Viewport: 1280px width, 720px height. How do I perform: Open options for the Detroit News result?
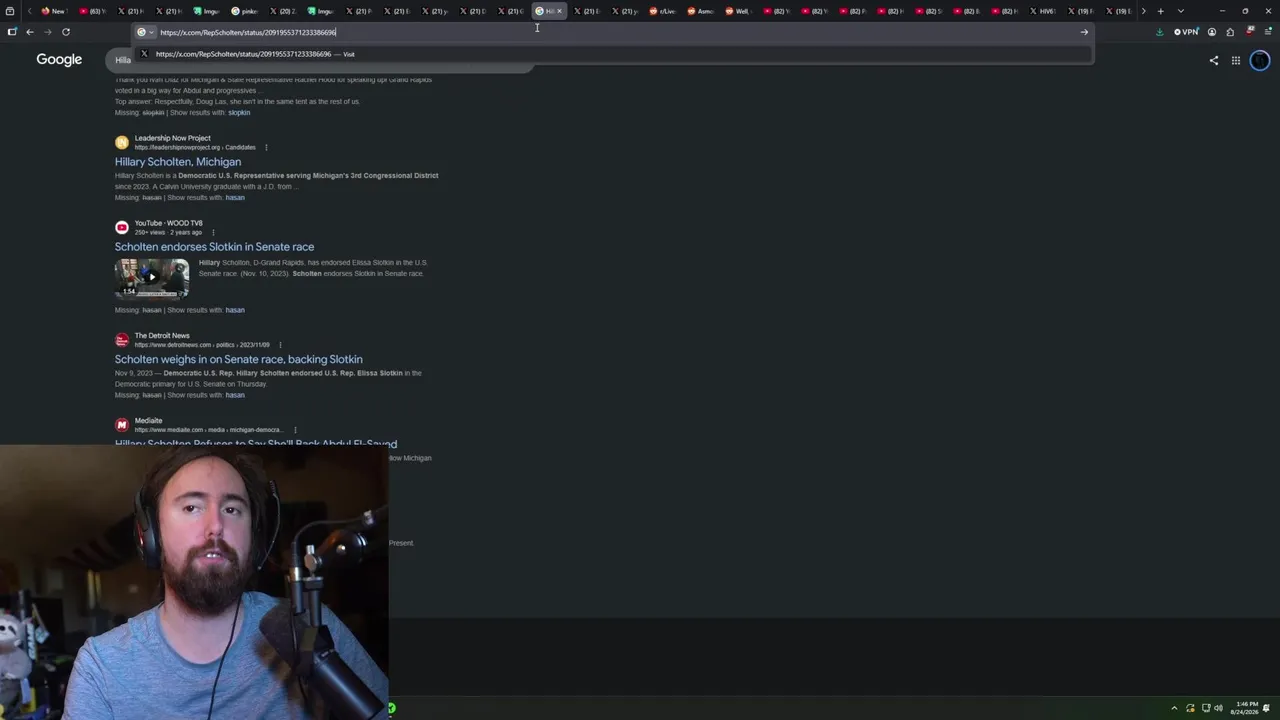pyautogui.click(x=280, y=345)
